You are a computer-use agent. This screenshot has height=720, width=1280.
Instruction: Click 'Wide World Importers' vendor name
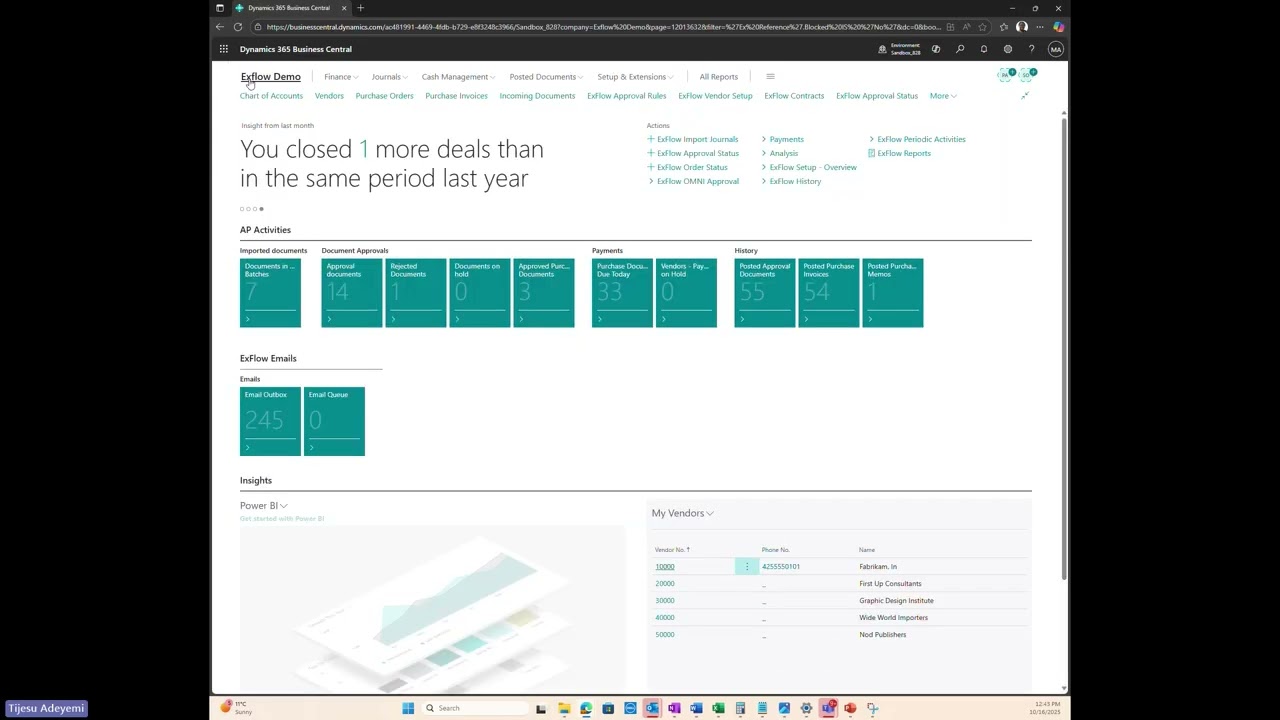[x=893, y=618]
